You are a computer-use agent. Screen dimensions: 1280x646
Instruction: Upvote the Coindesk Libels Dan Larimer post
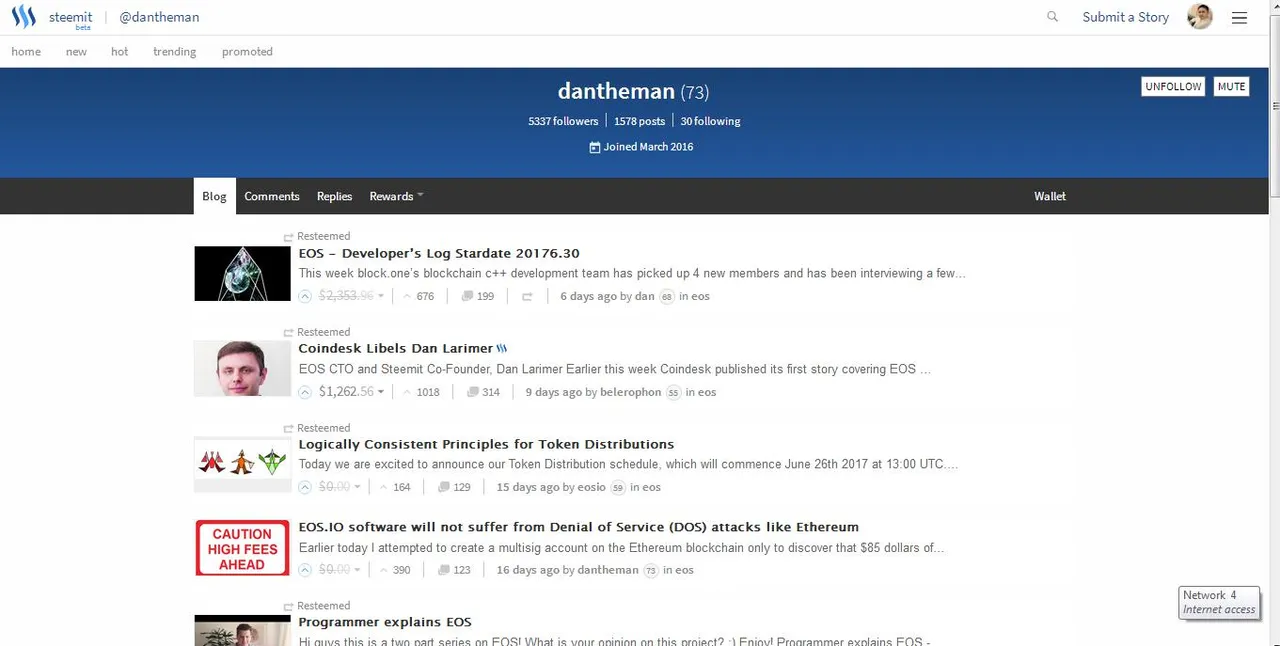(305, 392)
